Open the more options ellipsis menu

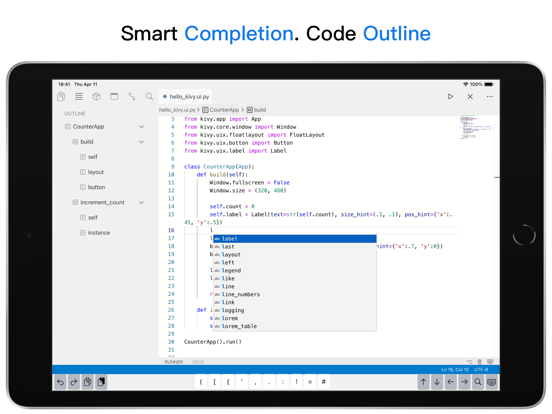[x=490, y=96]
